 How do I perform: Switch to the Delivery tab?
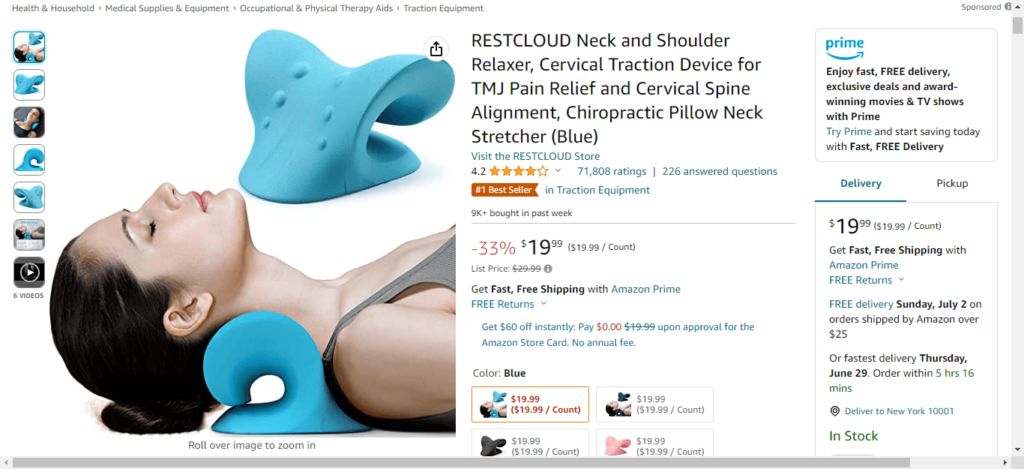pyautogui.click(x=861, y=184)
